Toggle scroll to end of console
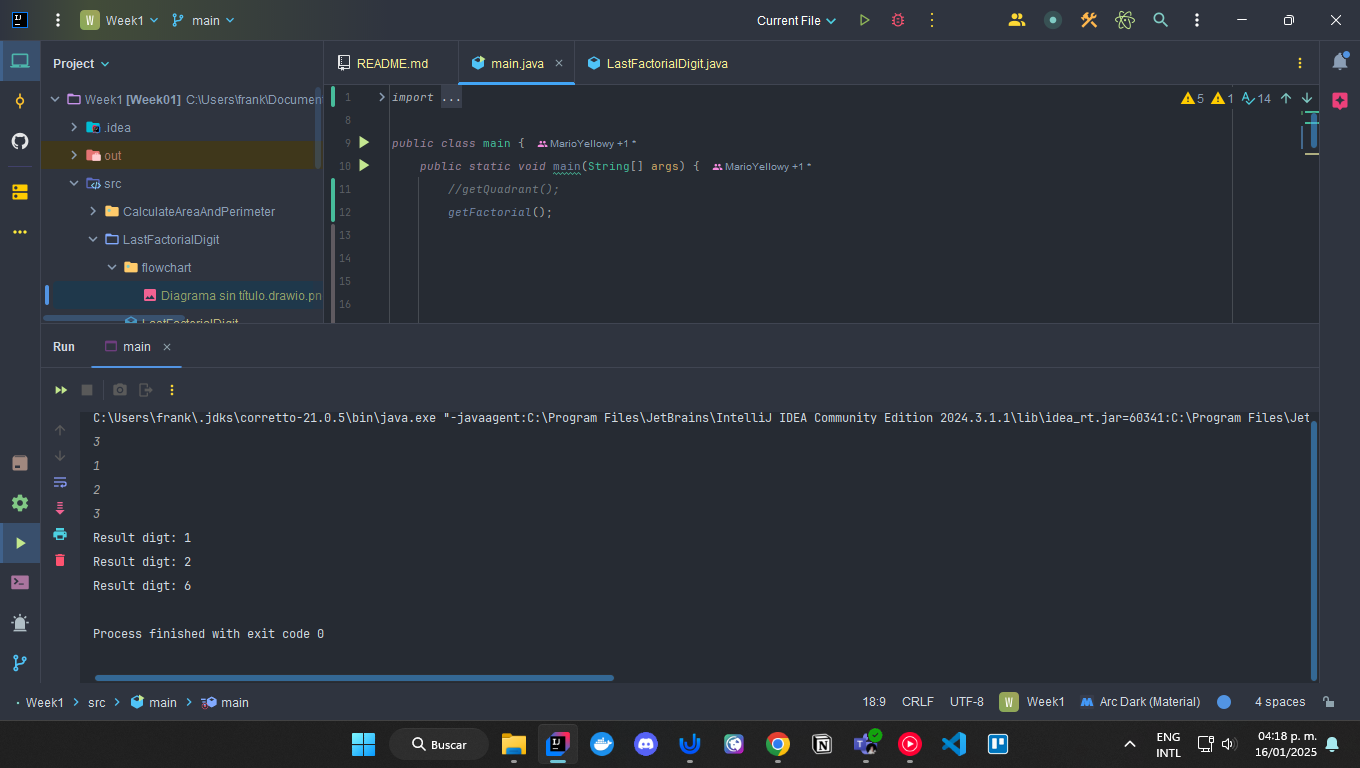The image size is (1360, 768). point(60,508)
